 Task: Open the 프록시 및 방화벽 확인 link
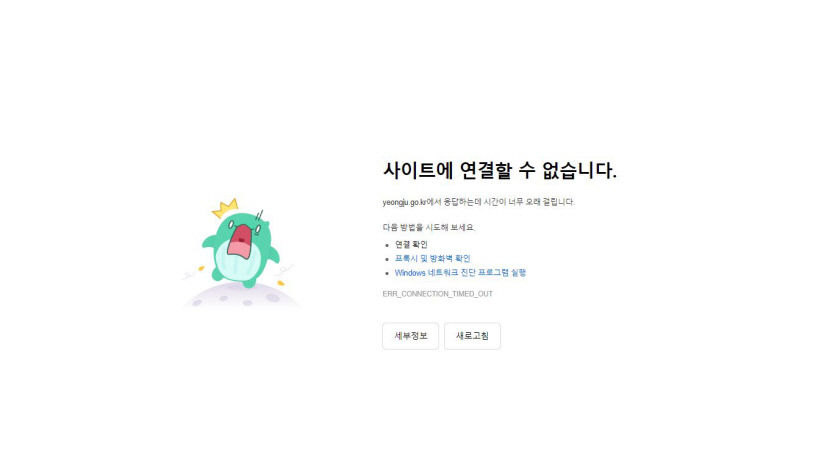point(432,258)
